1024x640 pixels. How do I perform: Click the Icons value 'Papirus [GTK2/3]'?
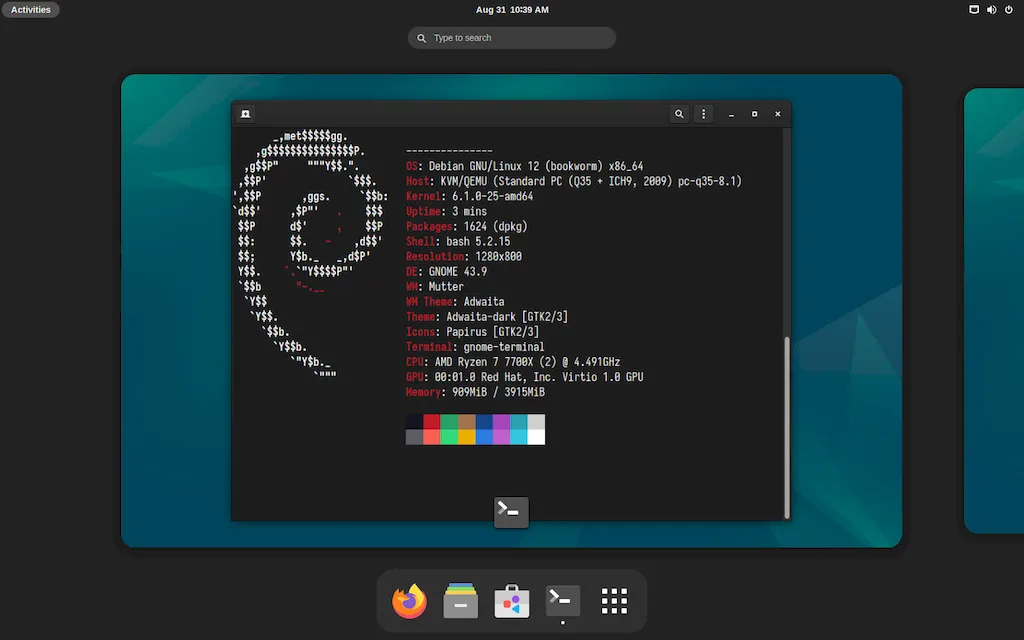(x=492, y=332)
